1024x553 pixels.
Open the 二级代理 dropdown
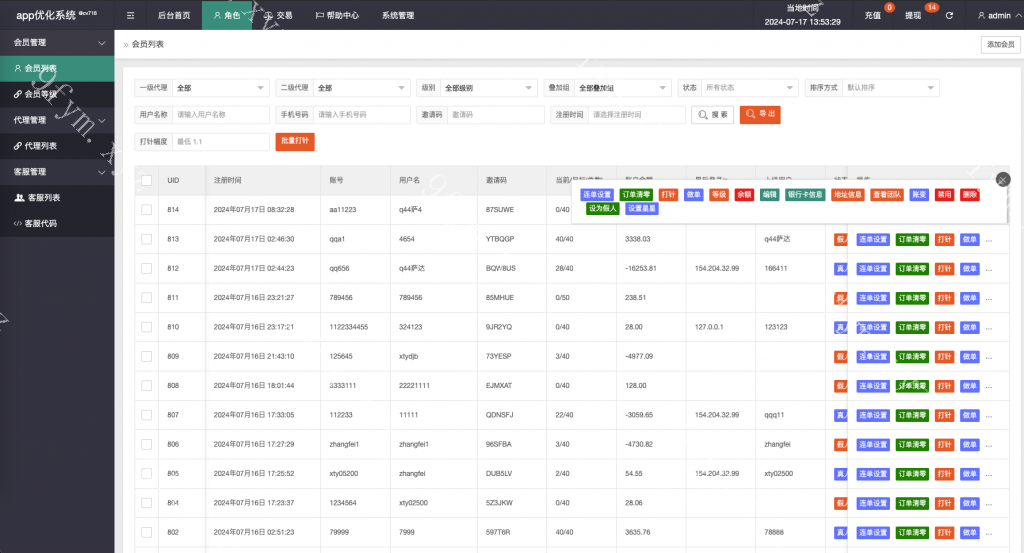(361, 87)
